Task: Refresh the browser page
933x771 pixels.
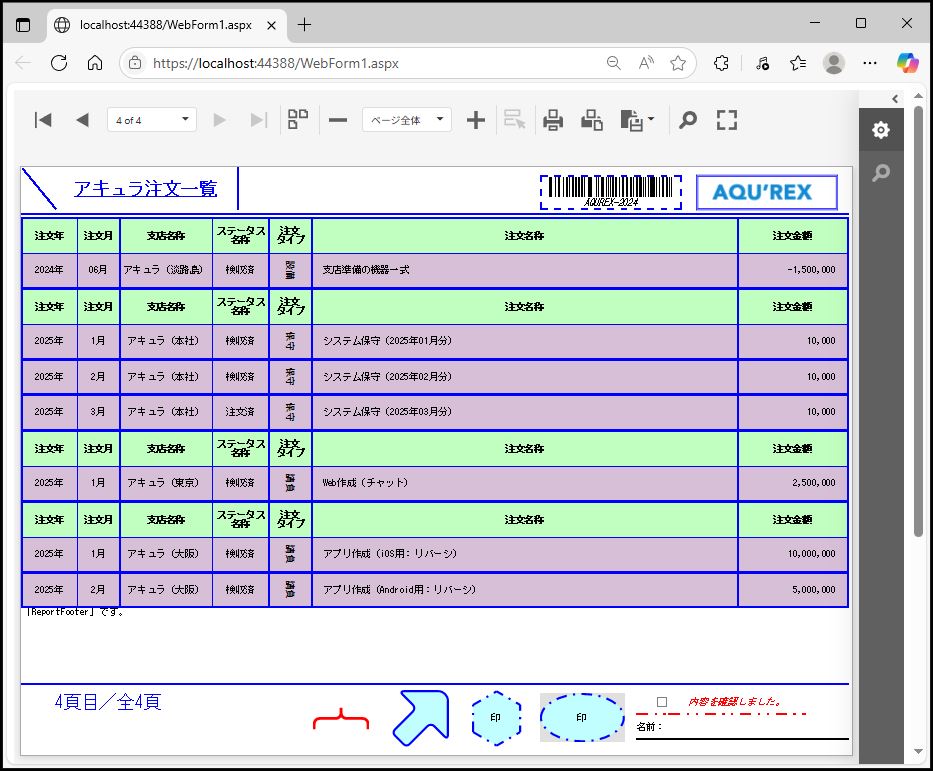Action: [x=58, y=63]
